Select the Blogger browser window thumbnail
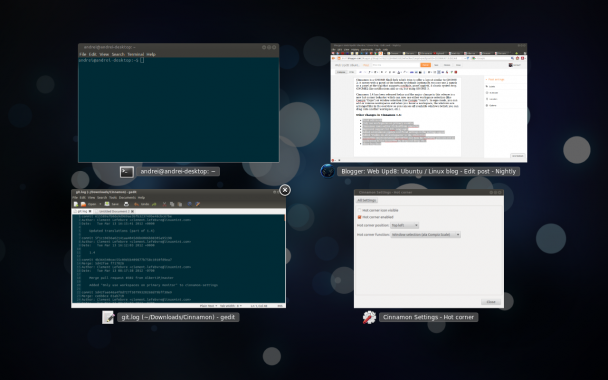 coord(428,103)
